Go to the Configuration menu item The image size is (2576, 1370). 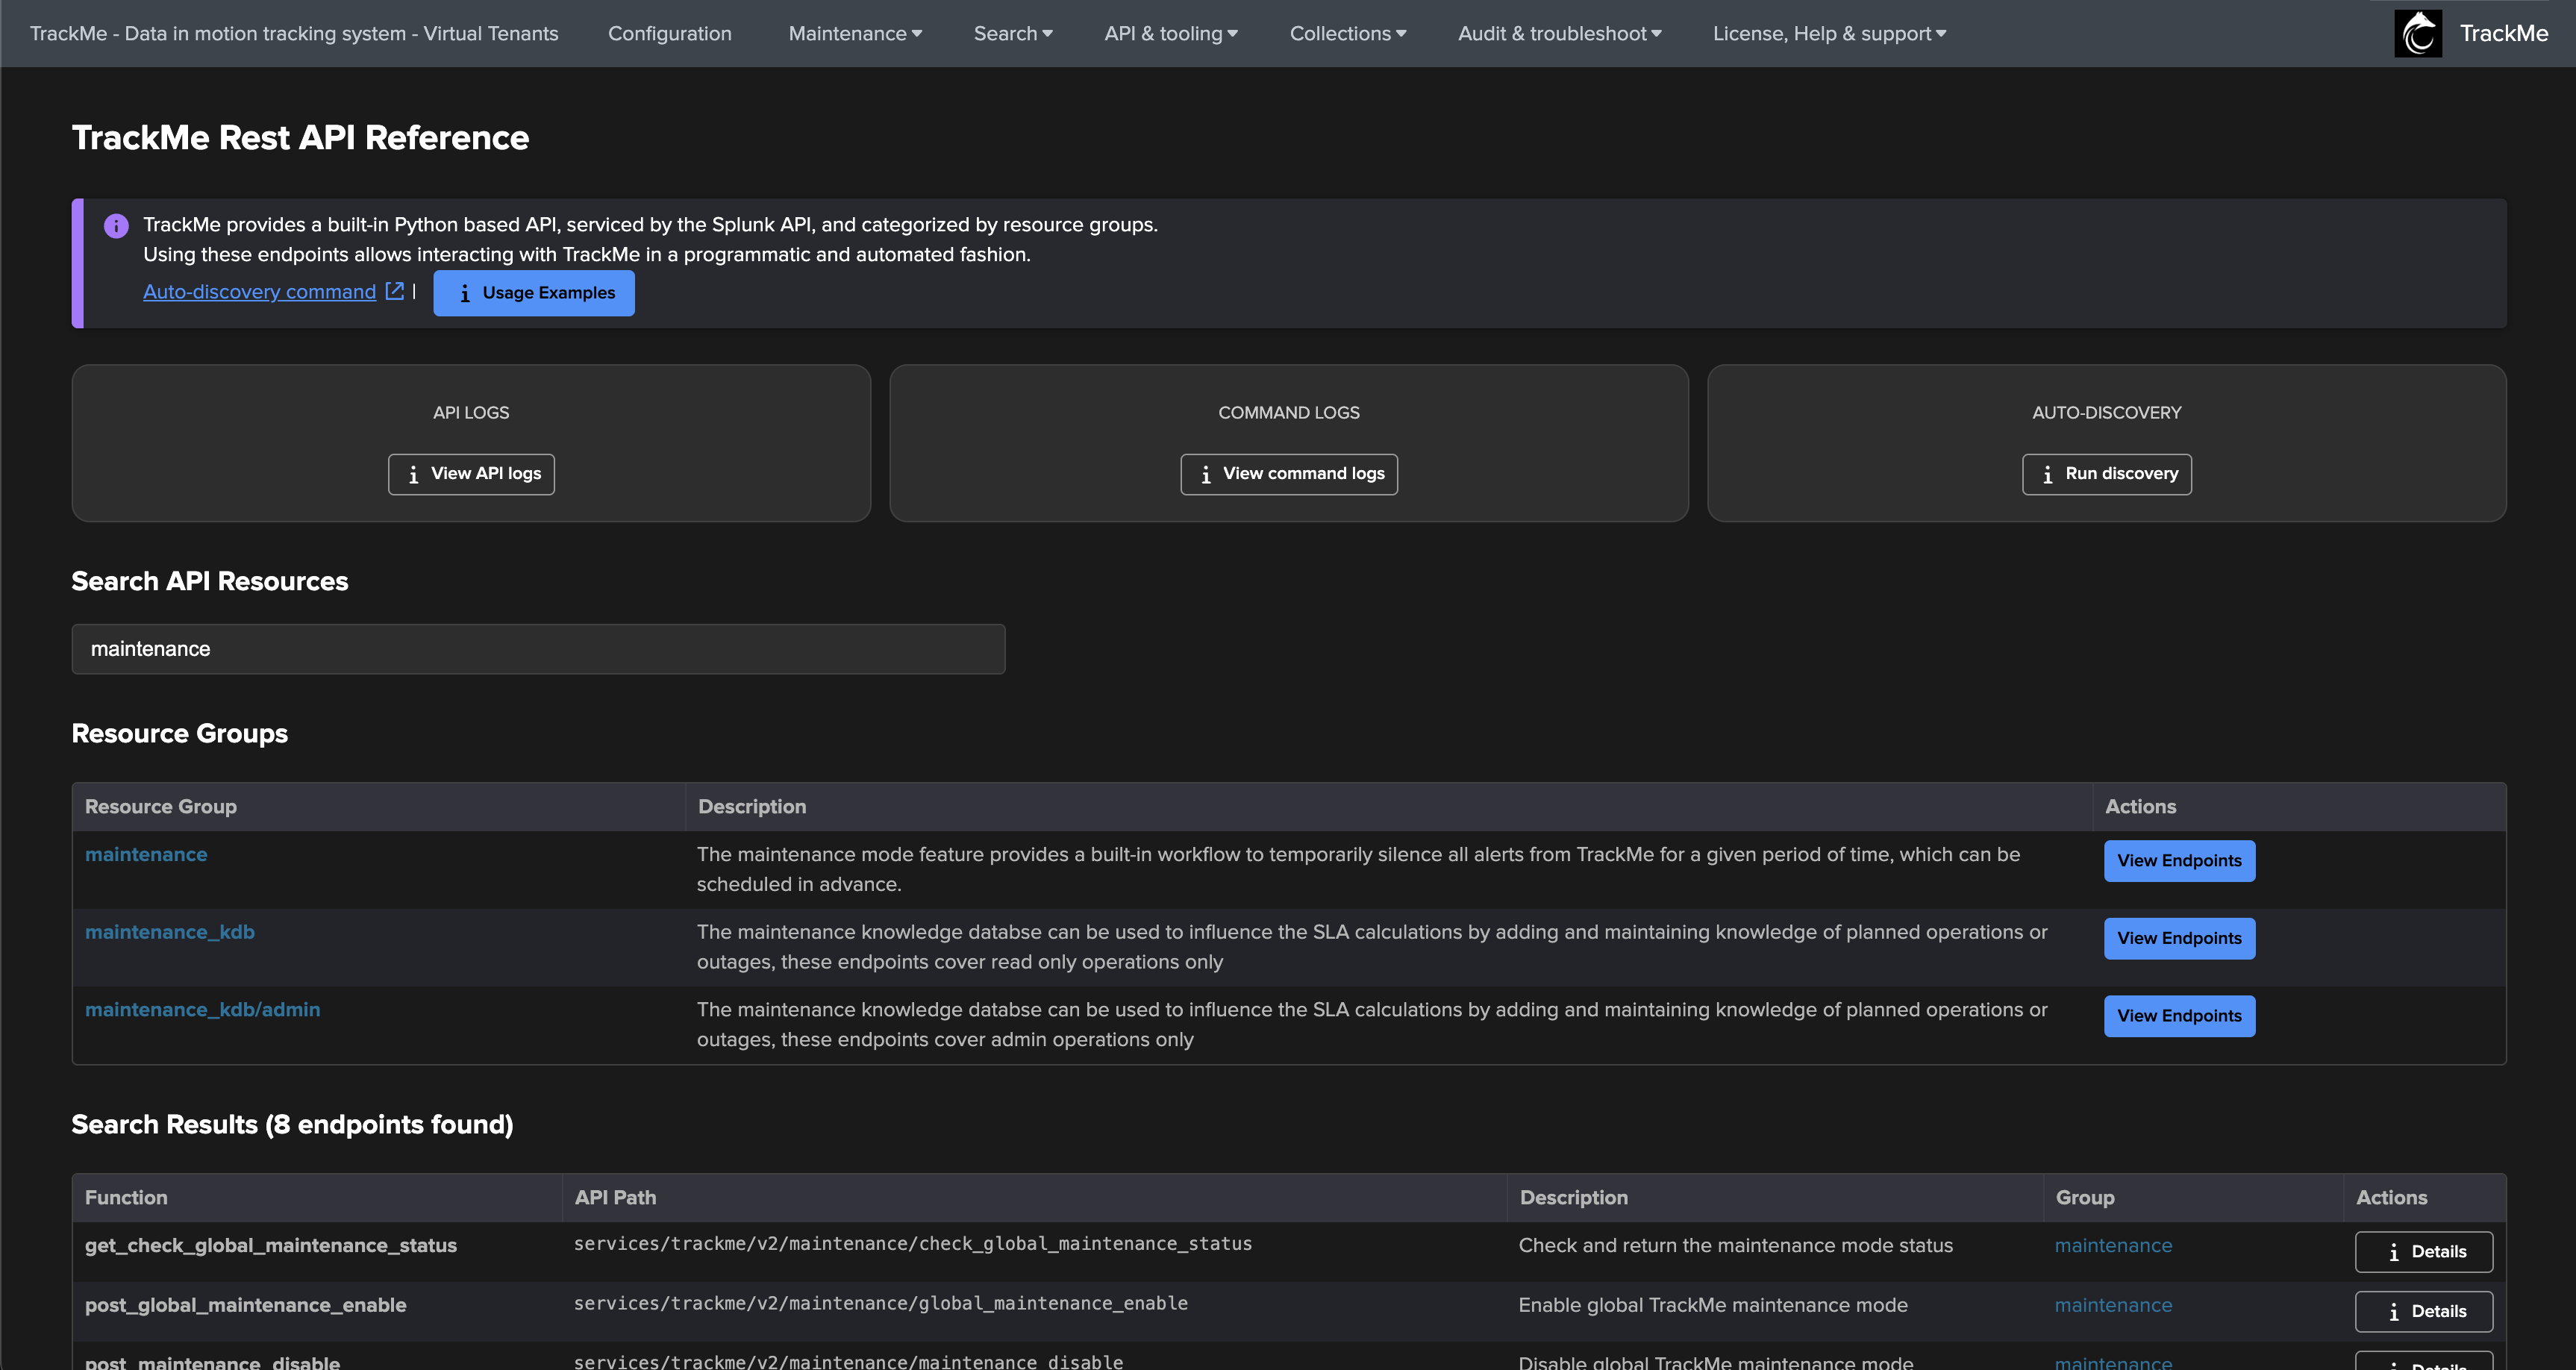(x=669, y=33)
